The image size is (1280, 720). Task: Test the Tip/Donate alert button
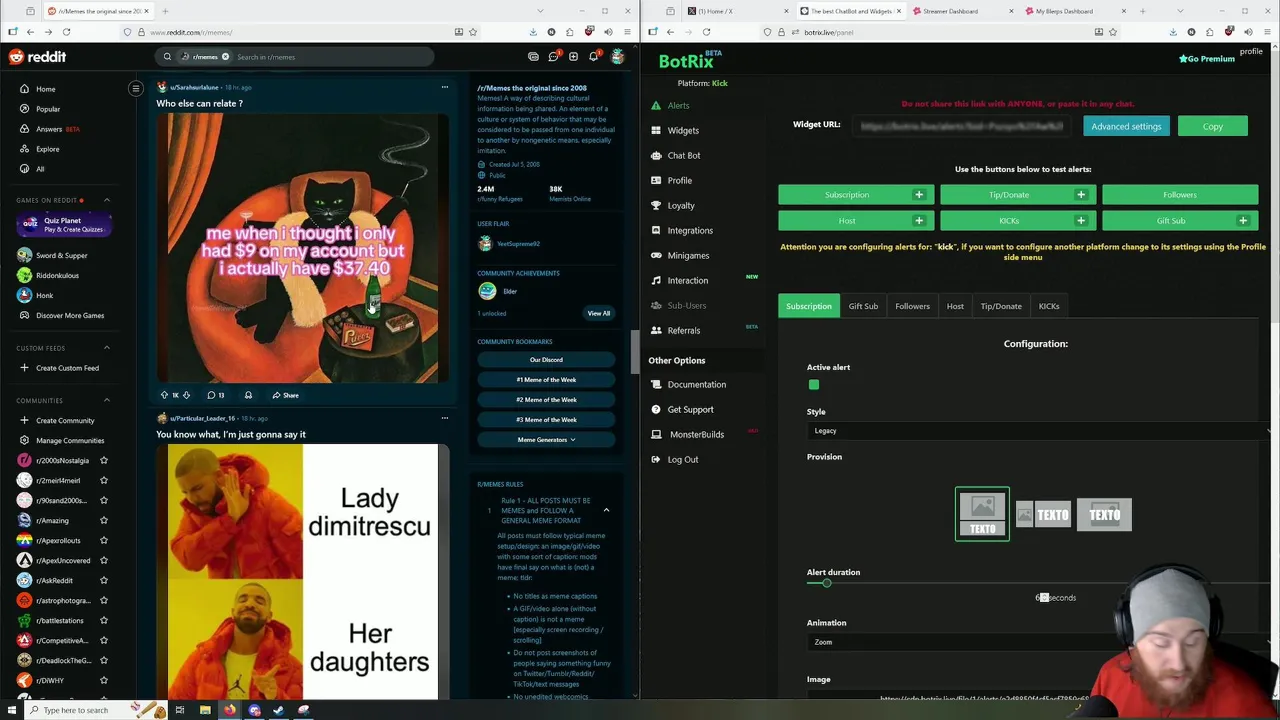1009,195
